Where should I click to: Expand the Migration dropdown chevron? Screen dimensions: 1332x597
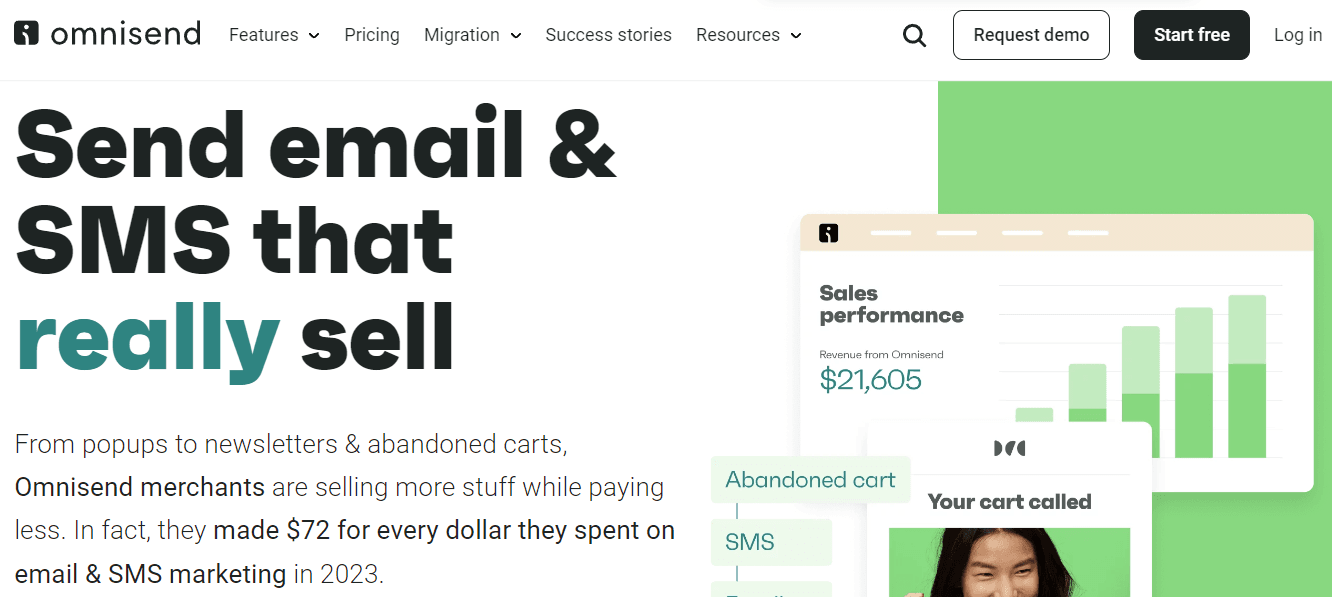[516, 36]
